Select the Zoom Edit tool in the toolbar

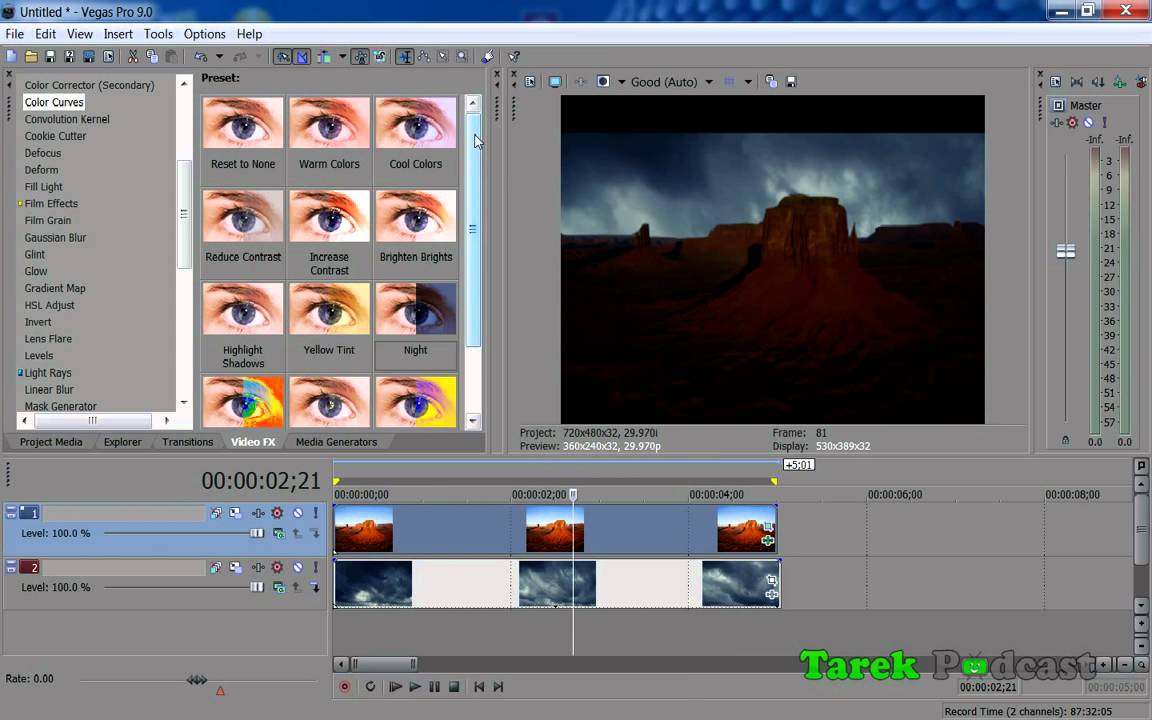click(x=462, y=57)
